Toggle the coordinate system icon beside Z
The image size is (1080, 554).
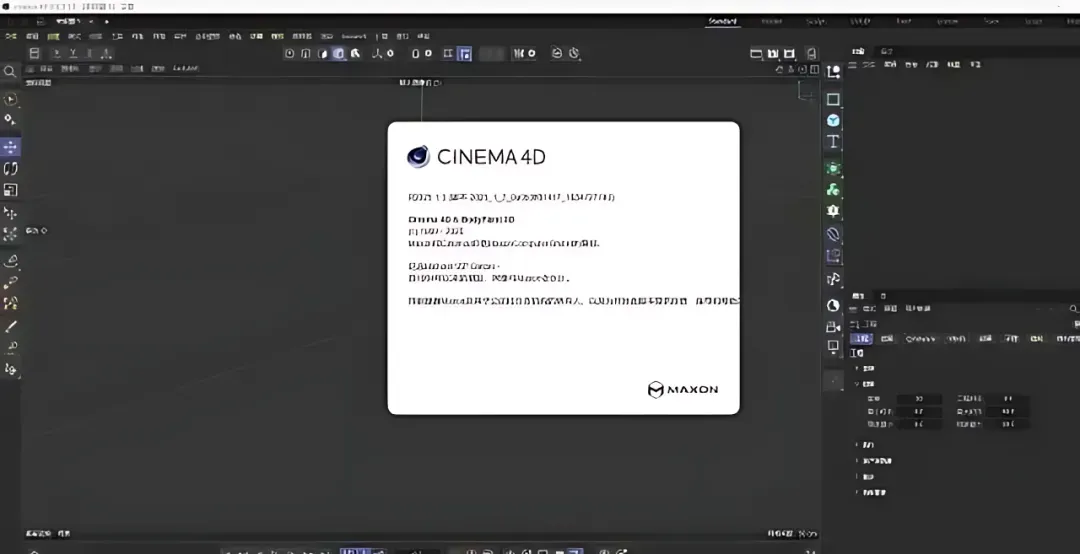pyautogui.click(x=107, y=53)
